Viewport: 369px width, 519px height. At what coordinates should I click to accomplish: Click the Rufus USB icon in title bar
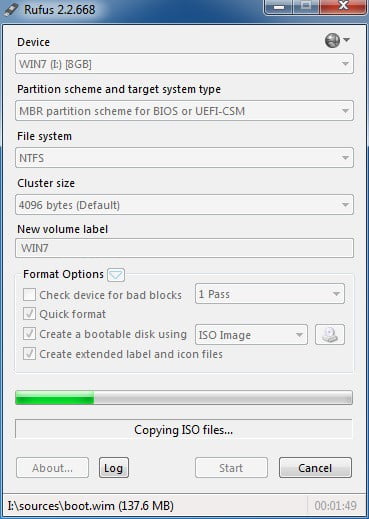click(x=11, y=9)
